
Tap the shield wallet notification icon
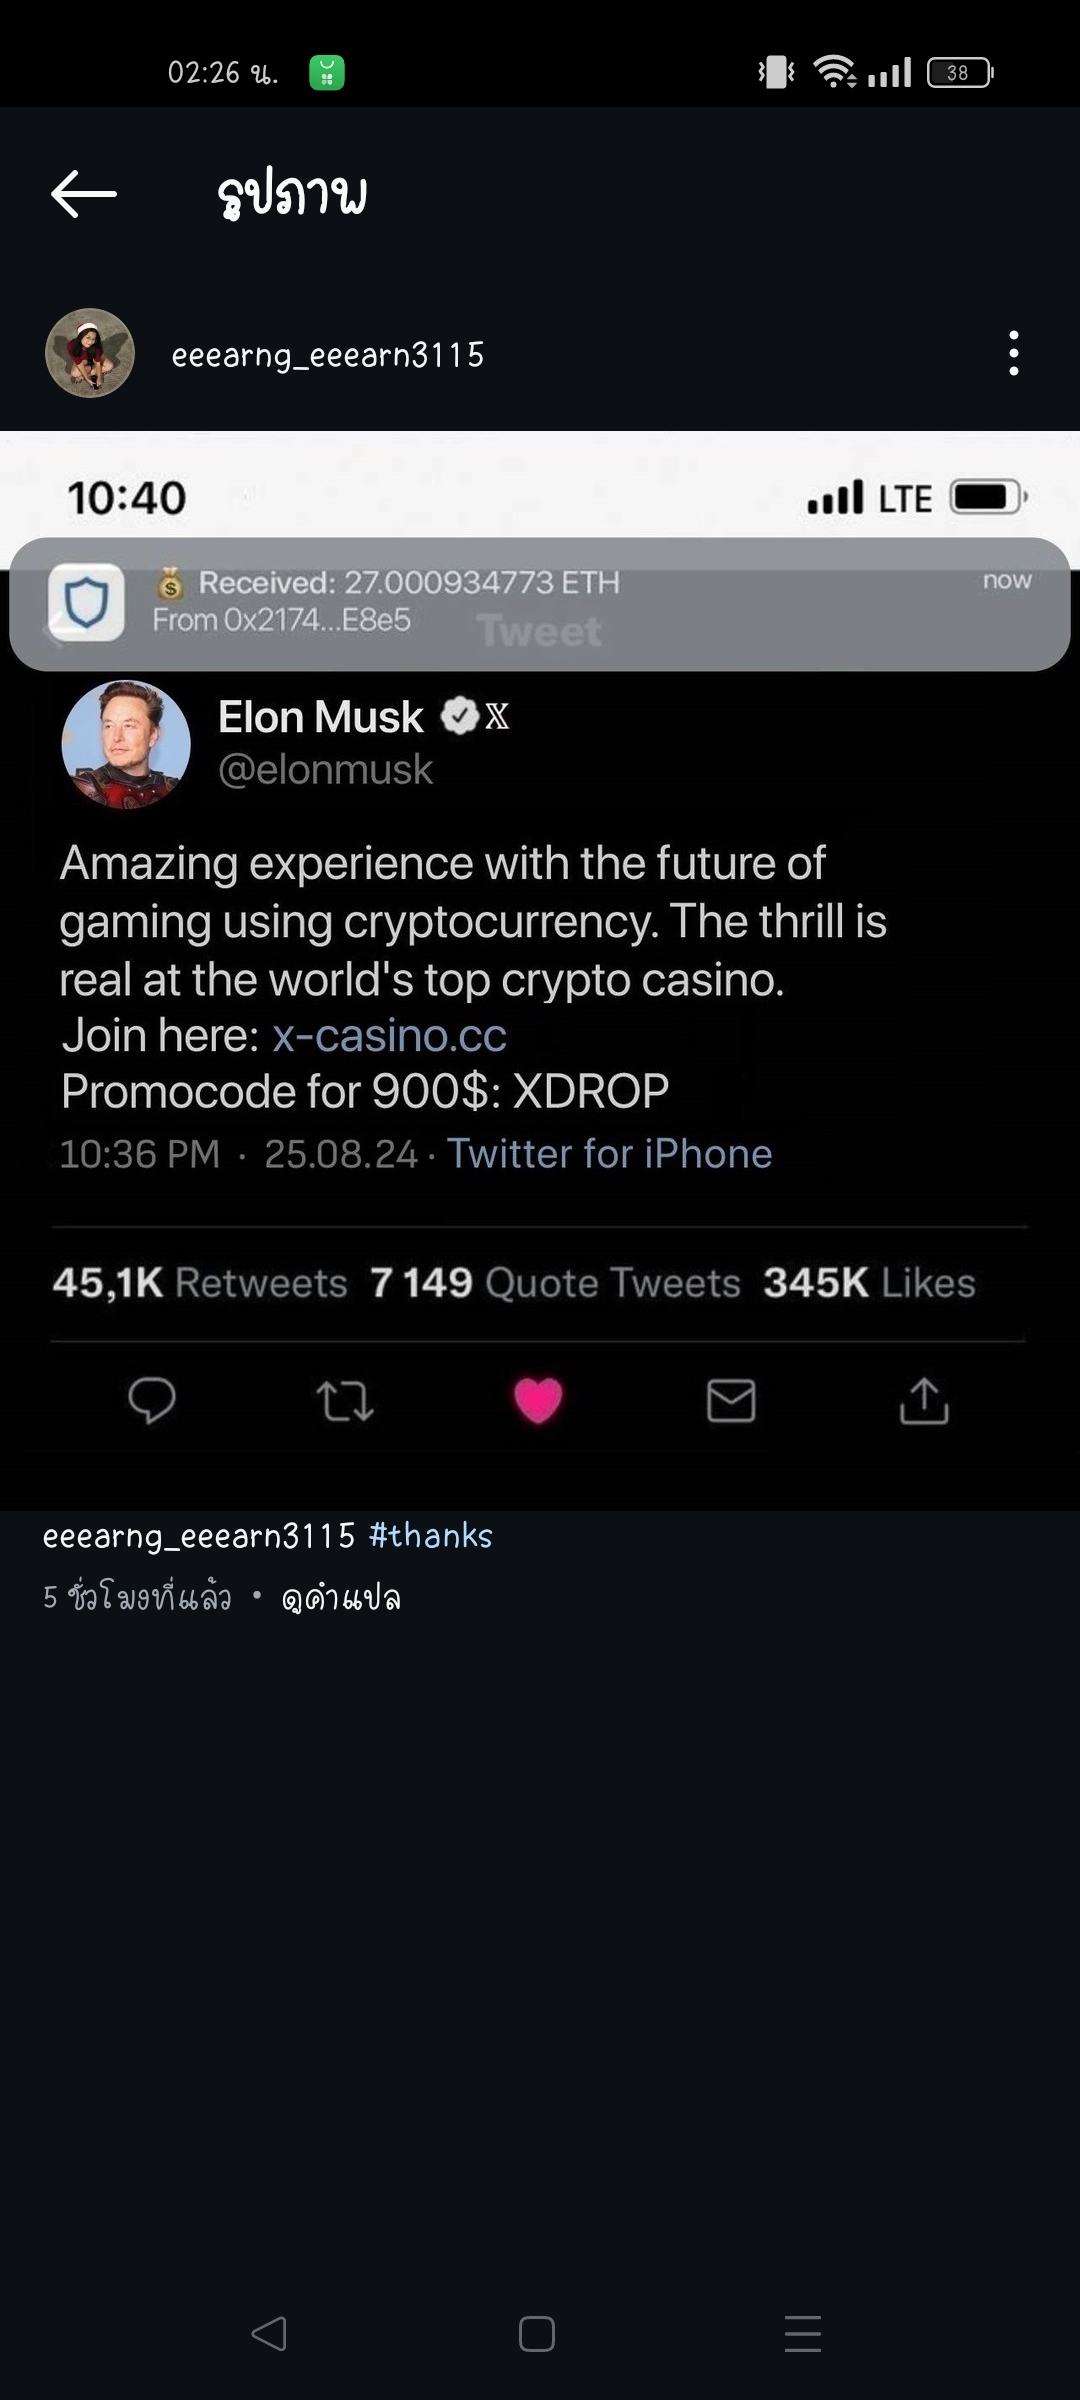[x=87, y=602]
